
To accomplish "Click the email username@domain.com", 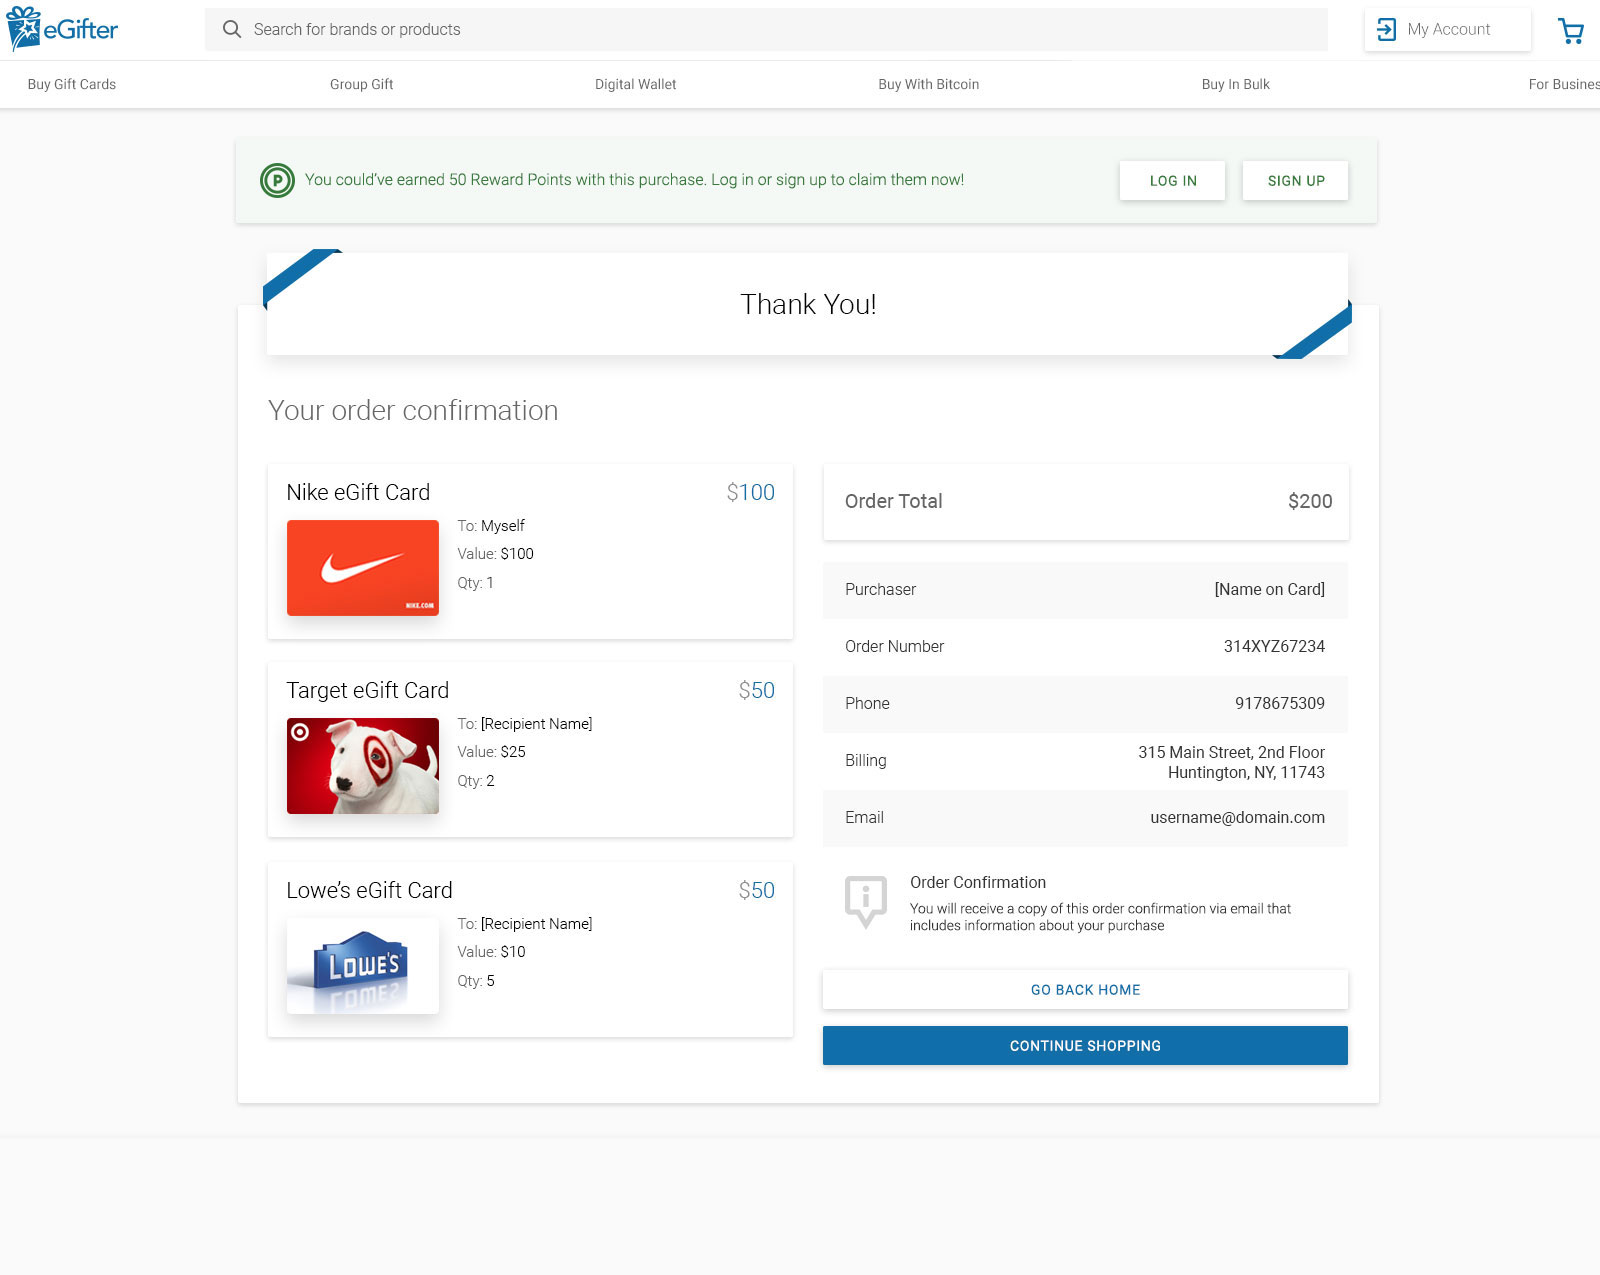I will [x=1238, y=817].
